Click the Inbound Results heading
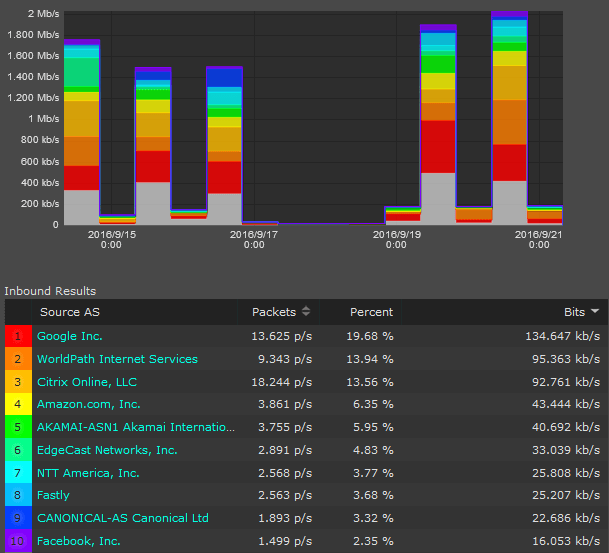 point(50,291)
